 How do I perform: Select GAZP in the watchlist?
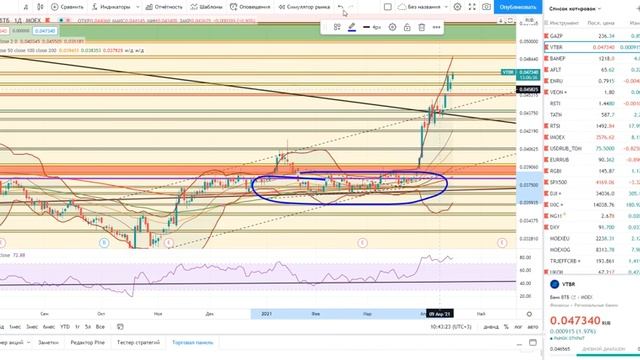tap(592, 36)
